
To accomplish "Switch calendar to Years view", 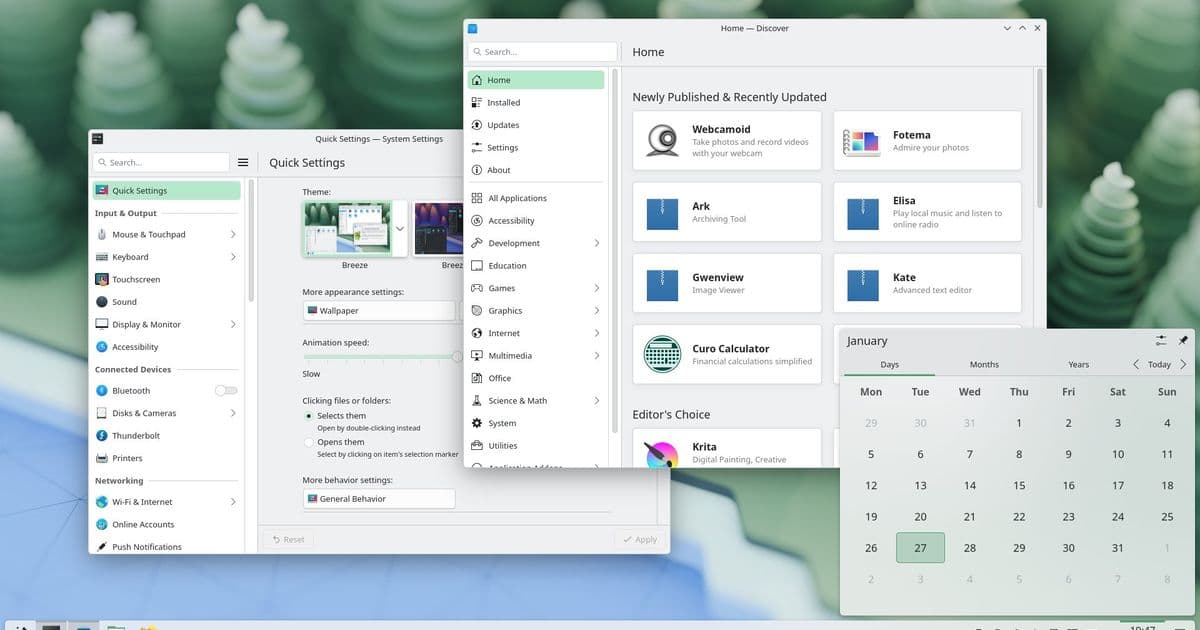I will point(1078,364).
